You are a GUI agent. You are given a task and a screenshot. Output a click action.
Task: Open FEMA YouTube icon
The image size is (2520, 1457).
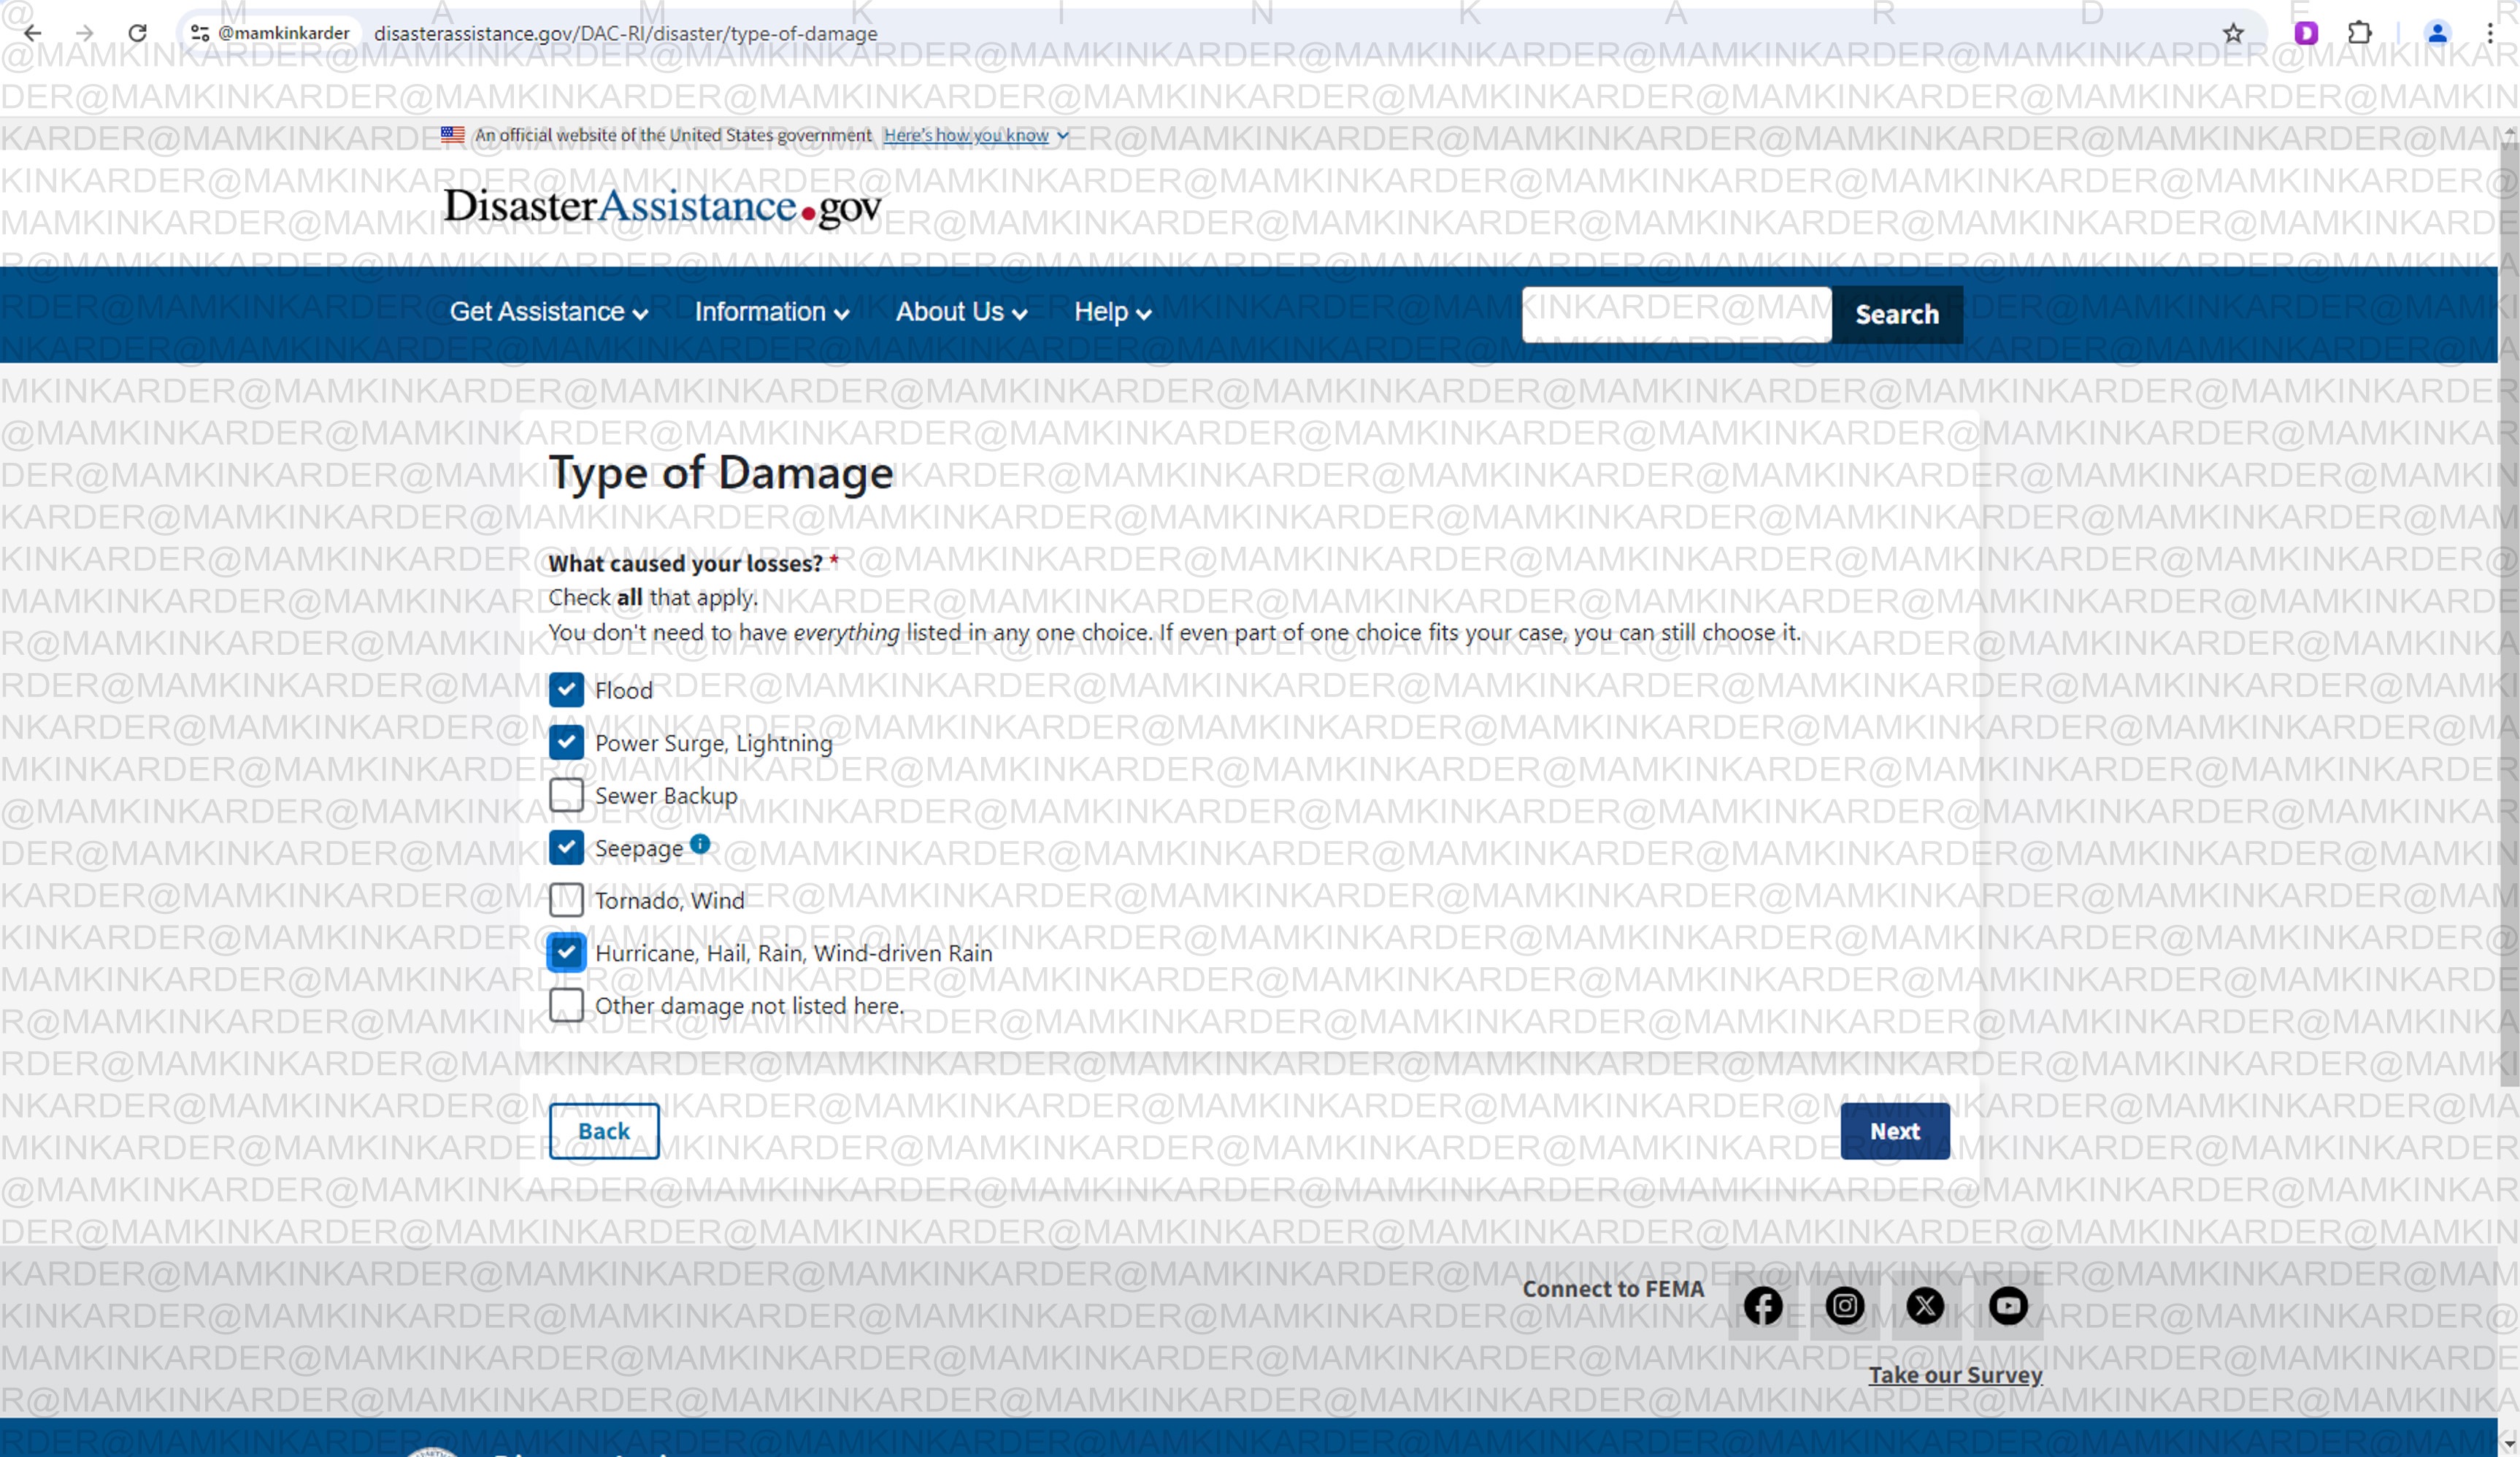pos(2007,1306)
